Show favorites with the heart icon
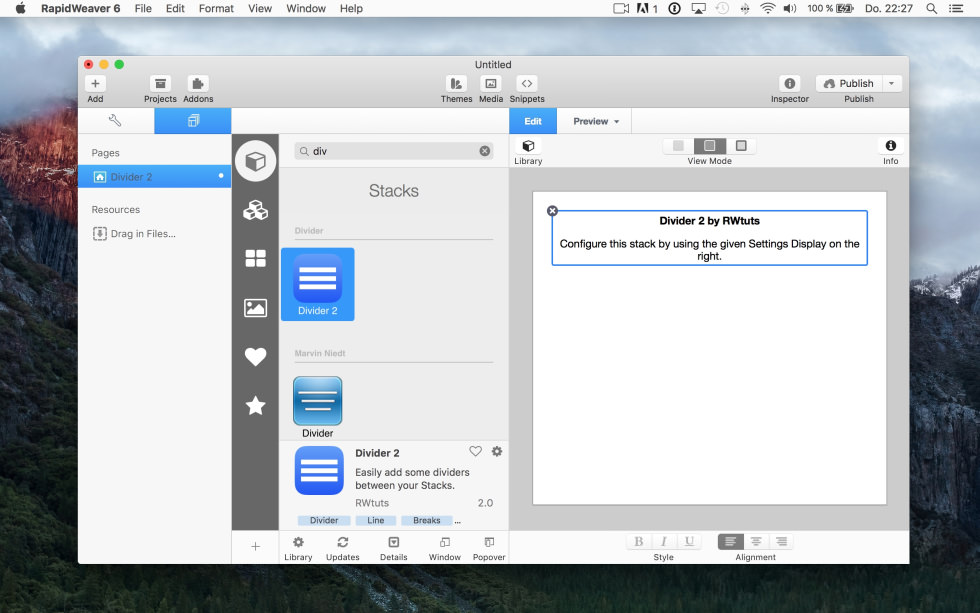The width and height of the screenshot is (980, 613). (256, 356)
